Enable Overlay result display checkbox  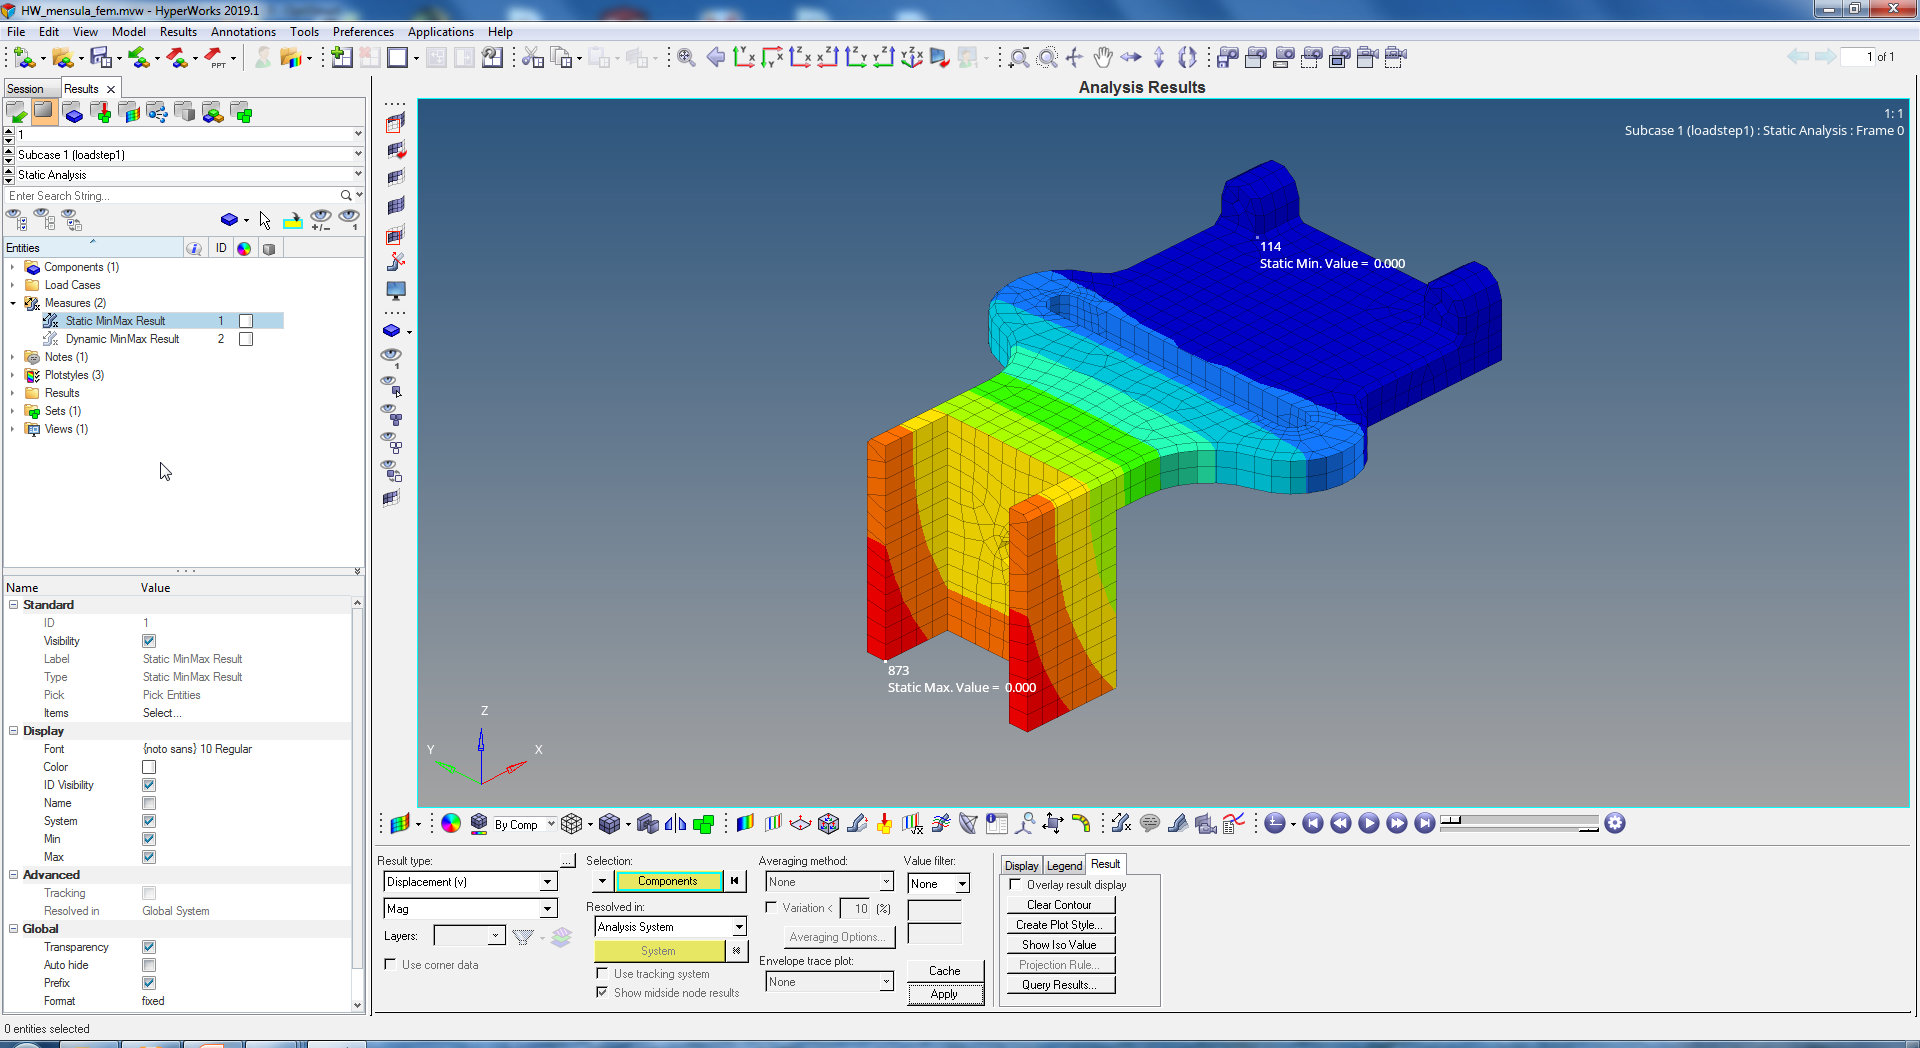1016,885
